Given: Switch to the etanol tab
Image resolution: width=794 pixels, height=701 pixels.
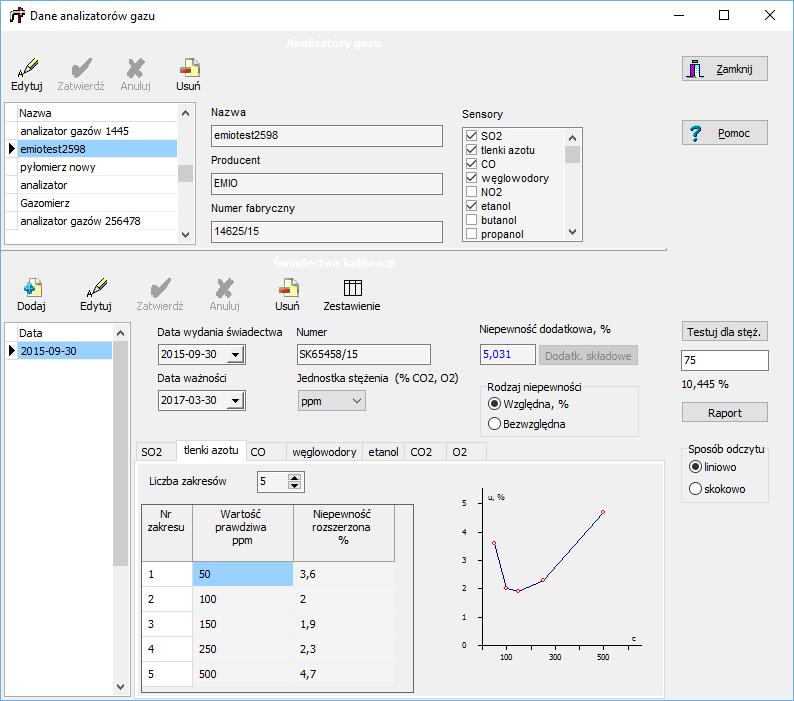Looking at the screenshot, I should coord(383,452).
